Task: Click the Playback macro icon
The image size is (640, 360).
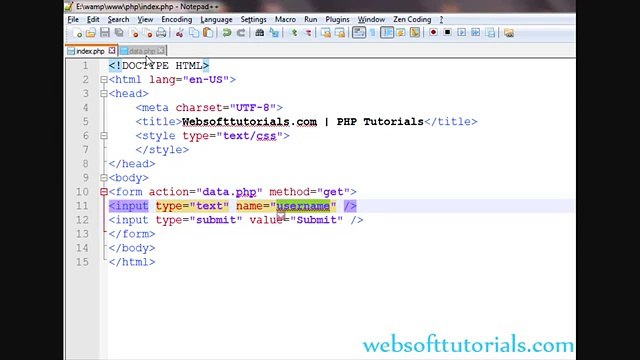Action: click(462, 33)
